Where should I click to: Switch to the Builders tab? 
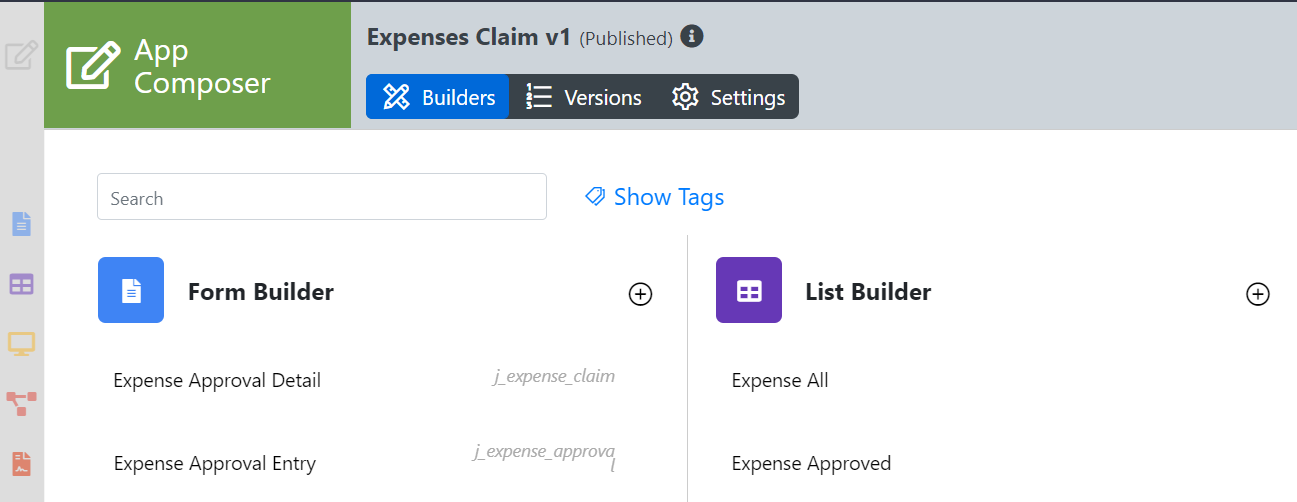pos(438,97)
